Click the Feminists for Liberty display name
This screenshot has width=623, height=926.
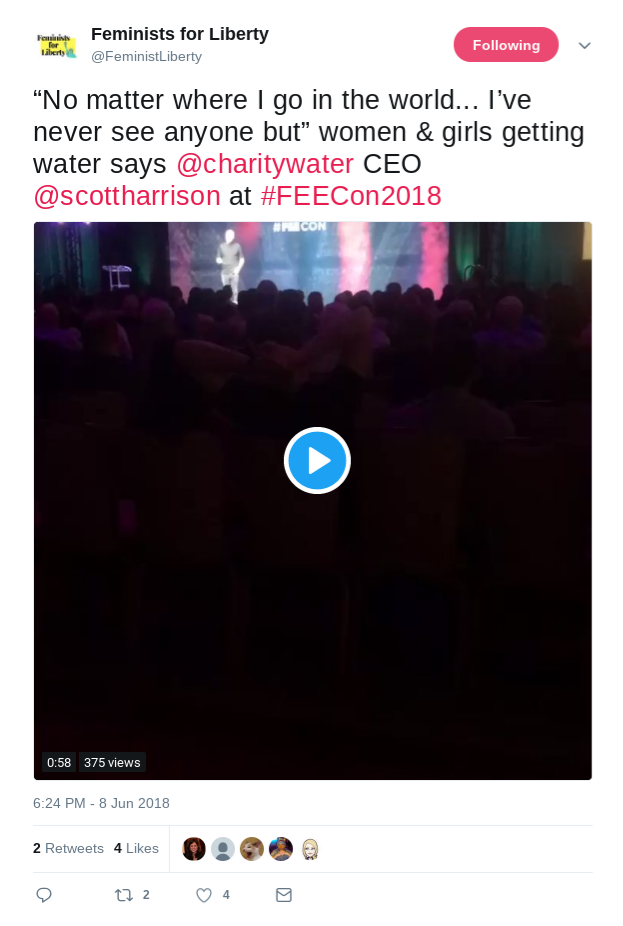[180, 34]
